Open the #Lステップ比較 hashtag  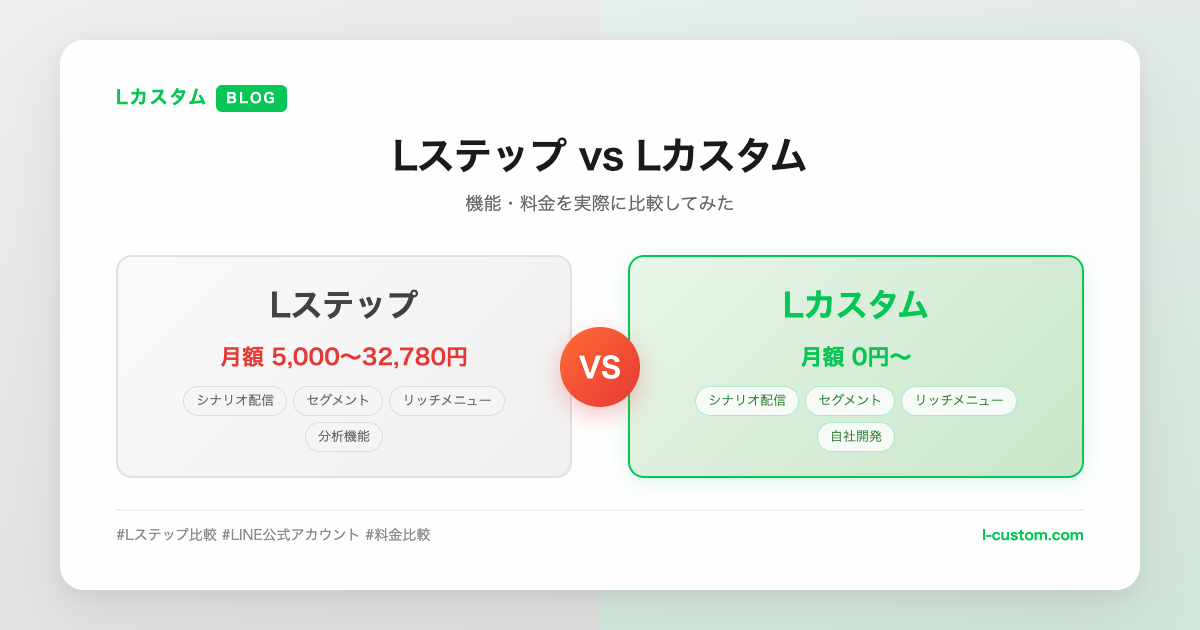click(x=167, y=535)
